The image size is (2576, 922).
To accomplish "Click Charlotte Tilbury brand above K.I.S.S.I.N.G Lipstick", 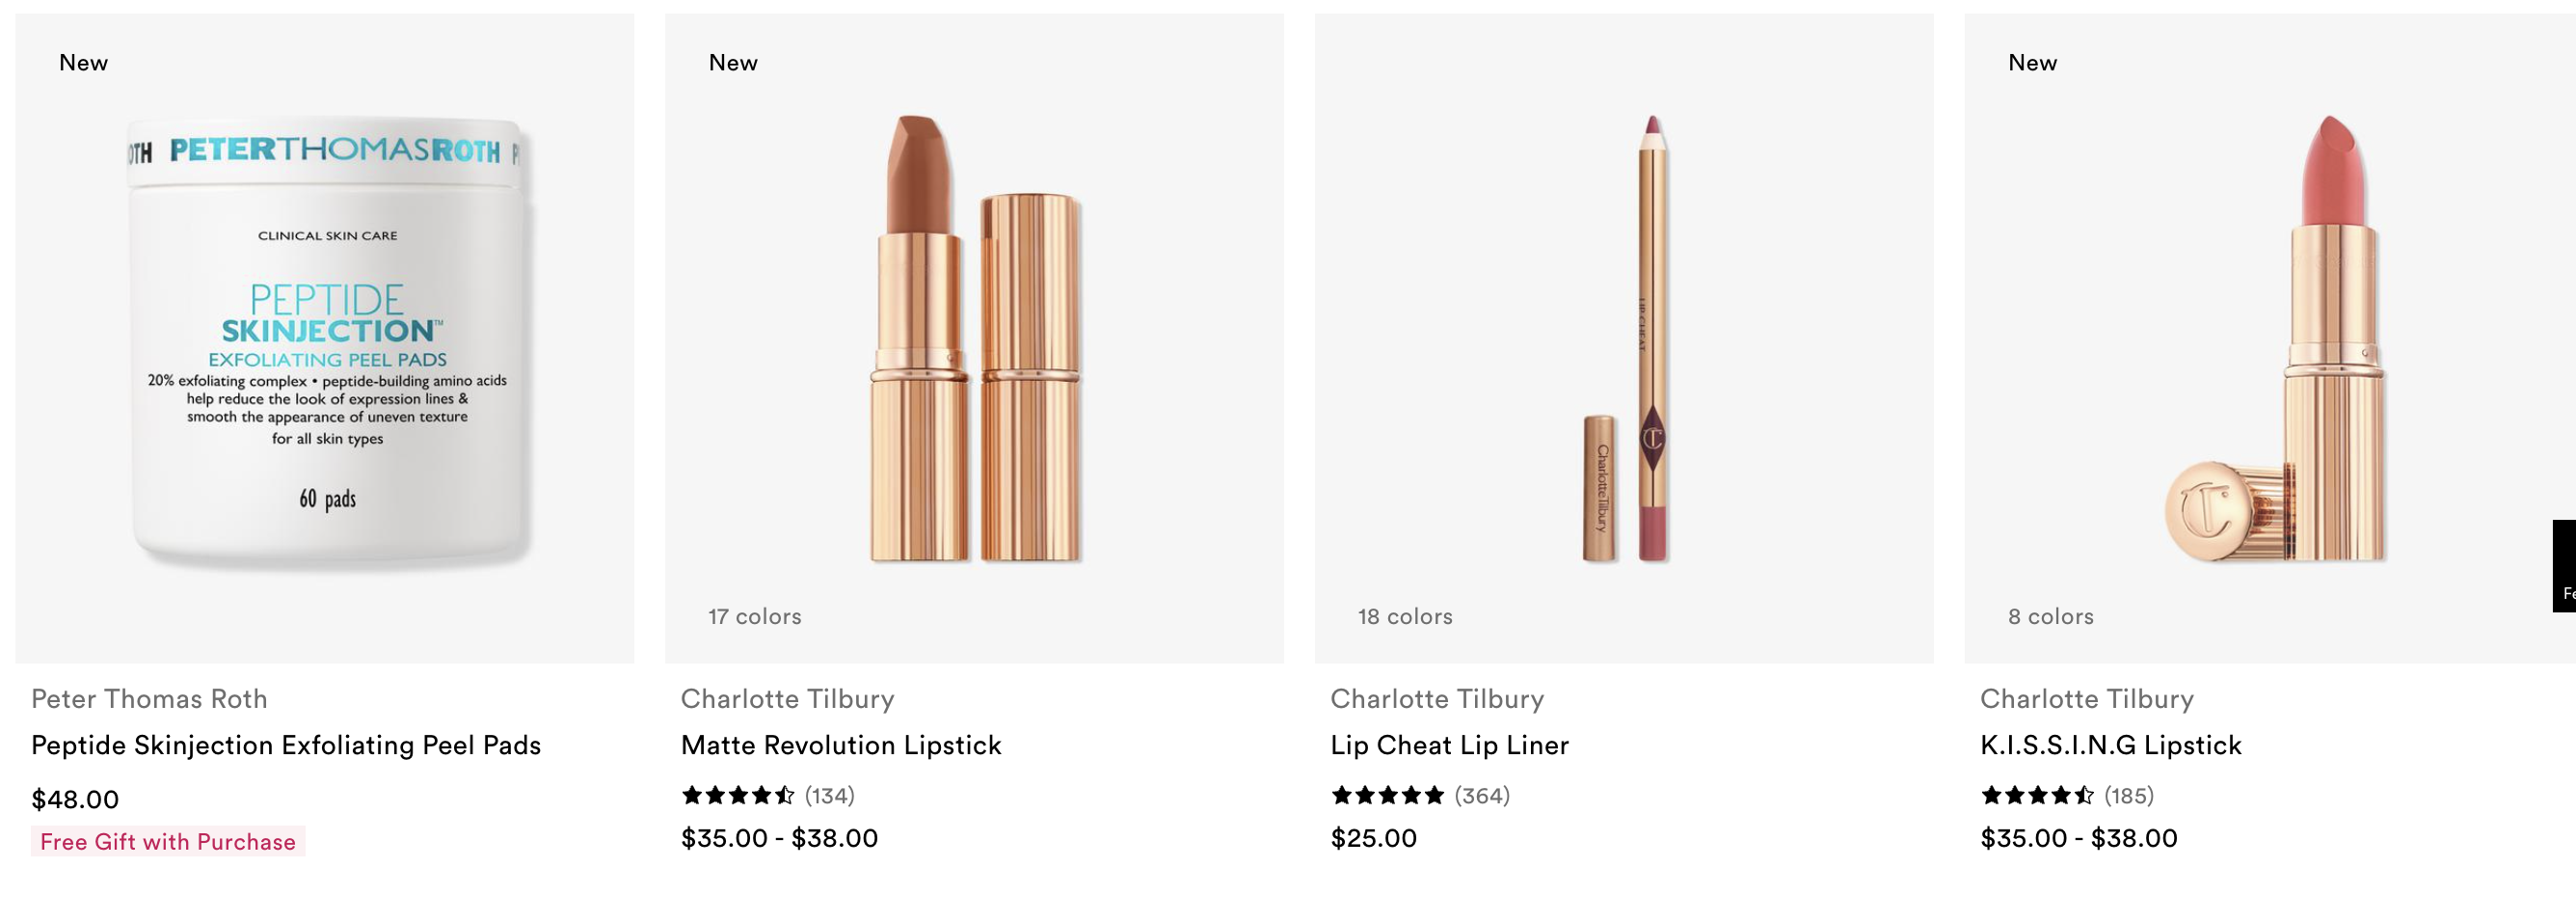I will [2087, 699].
